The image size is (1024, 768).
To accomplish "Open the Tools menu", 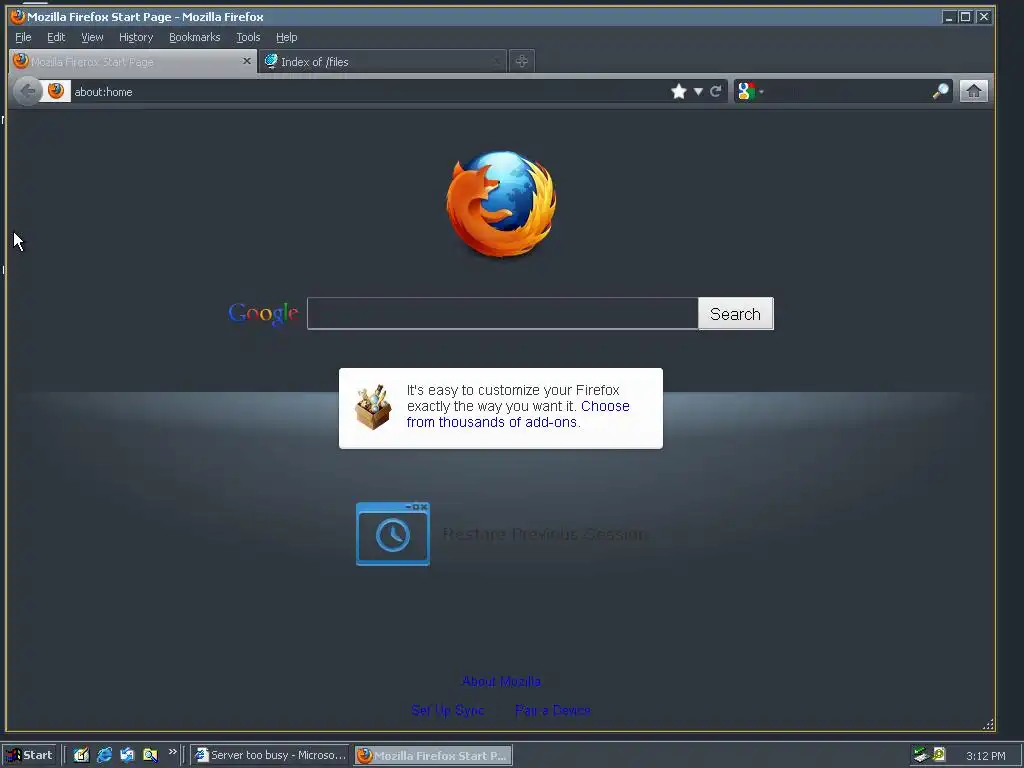I will pyautogui.click(x=248, y=37).
